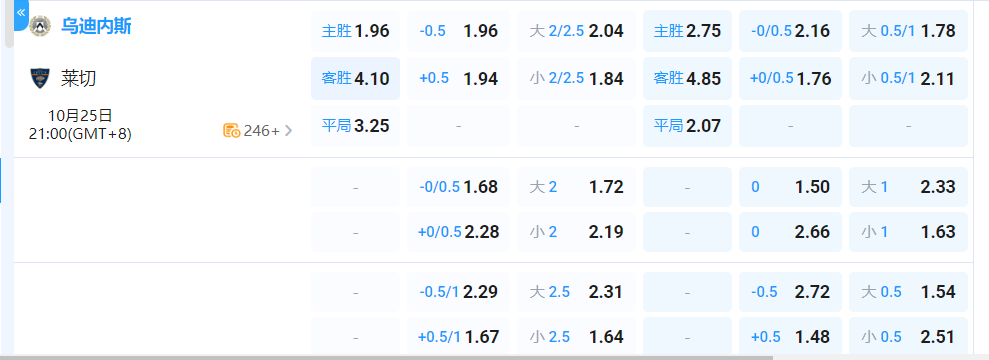Viewport: 989px width, 360px height.
Task: Select full-time 平局 at odds 3.25
Action: click(355, 125)
